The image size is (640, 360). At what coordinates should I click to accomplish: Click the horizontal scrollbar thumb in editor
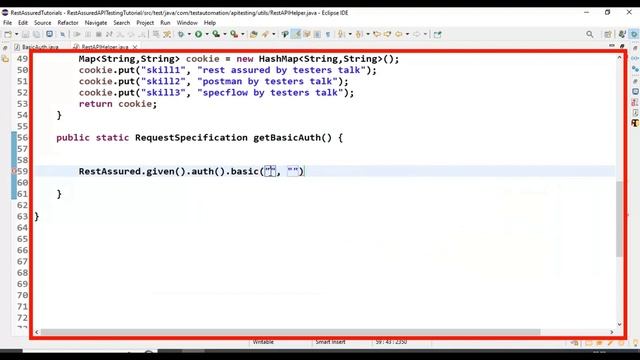click(x=291, y=332)
